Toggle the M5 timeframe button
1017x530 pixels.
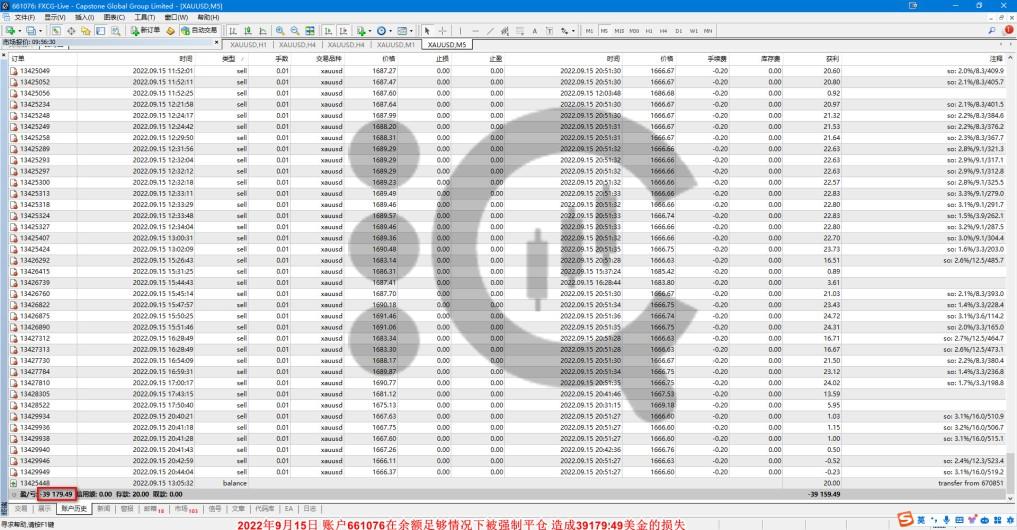tap(604, 31)
